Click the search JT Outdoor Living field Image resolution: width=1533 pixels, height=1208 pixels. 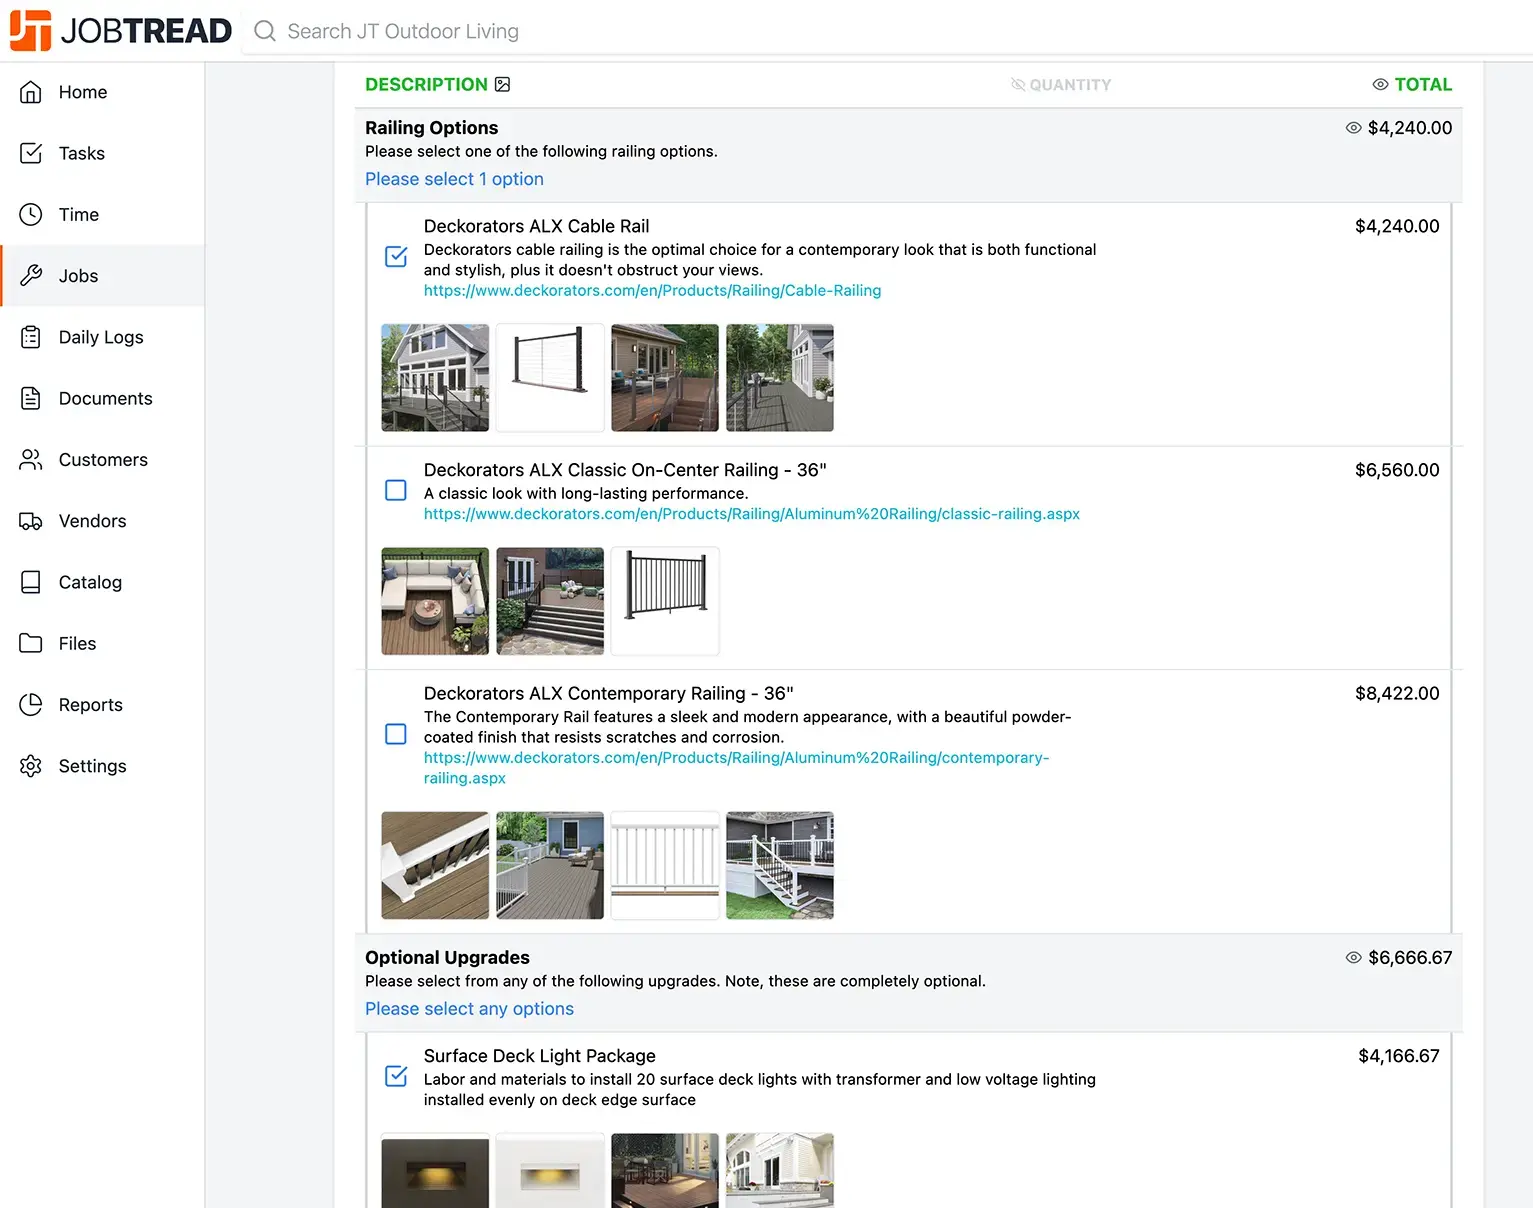[x=402, y=31]
